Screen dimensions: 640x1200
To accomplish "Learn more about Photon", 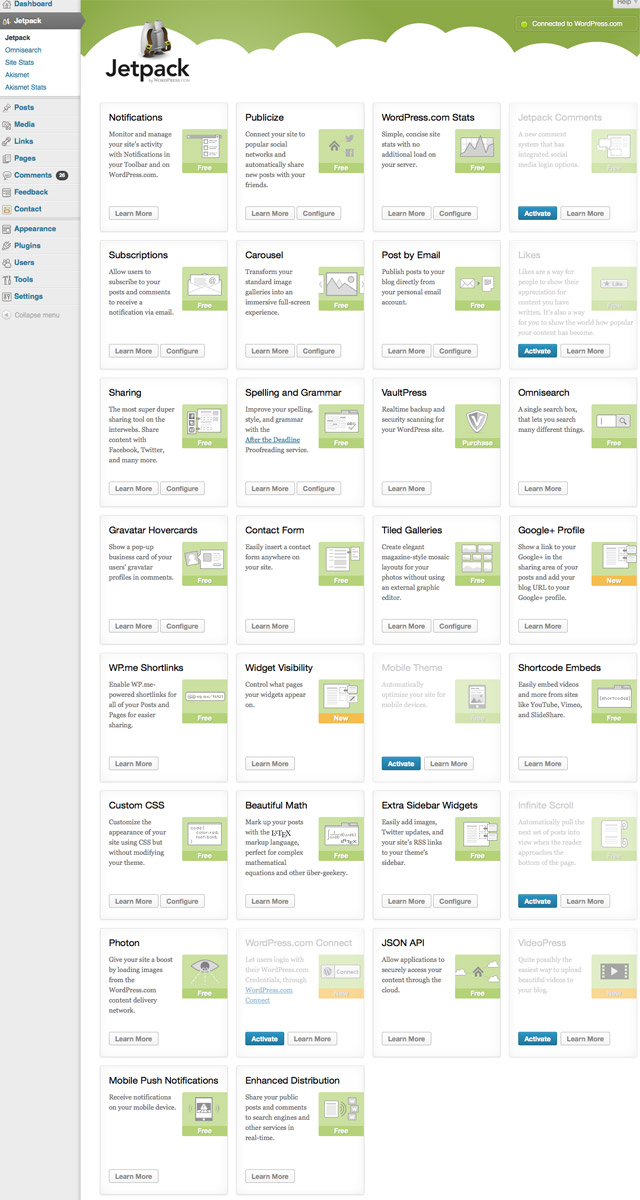I will (133, 1039).
